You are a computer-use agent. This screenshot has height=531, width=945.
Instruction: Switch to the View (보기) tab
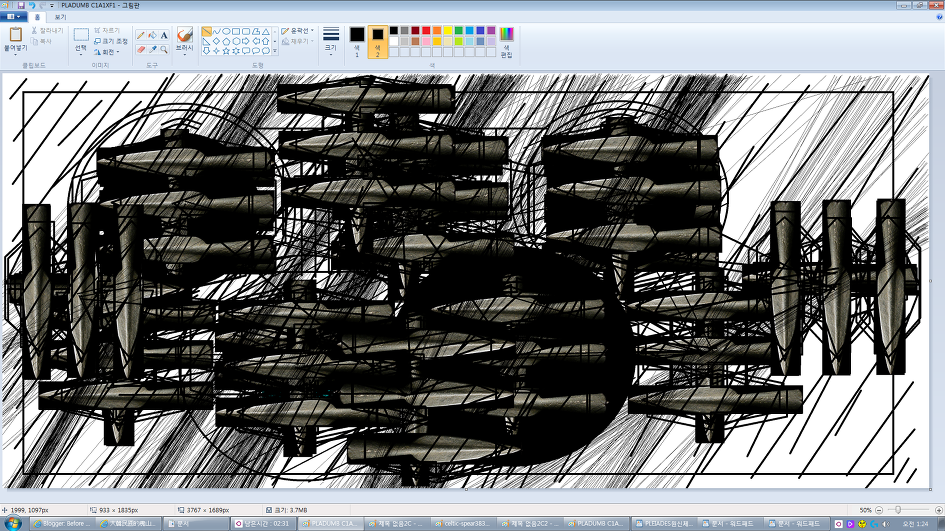click(x=60, y=17)
